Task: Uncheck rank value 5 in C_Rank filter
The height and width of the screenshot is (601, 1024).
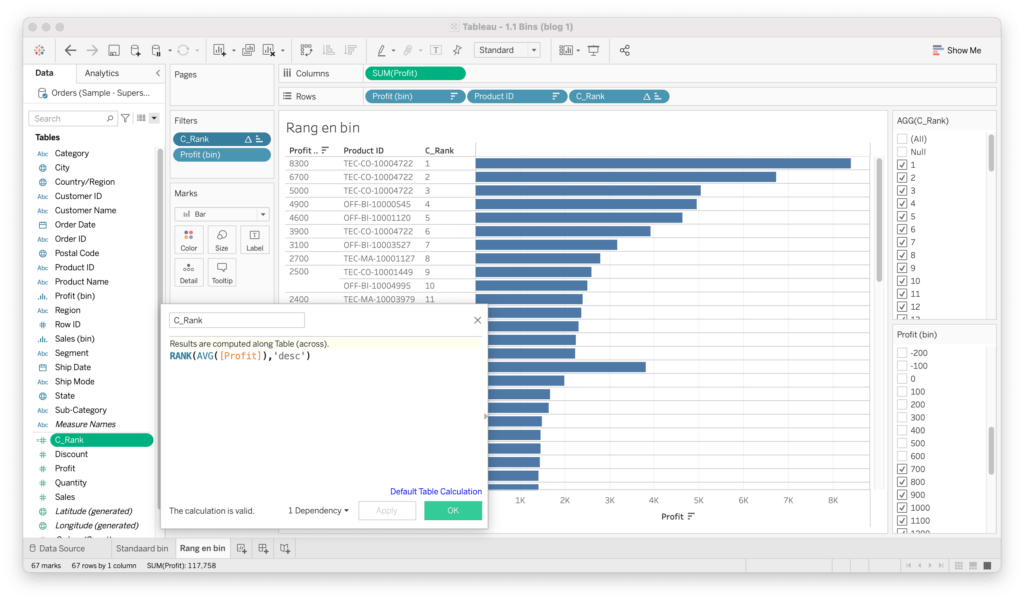Action: 902,216
